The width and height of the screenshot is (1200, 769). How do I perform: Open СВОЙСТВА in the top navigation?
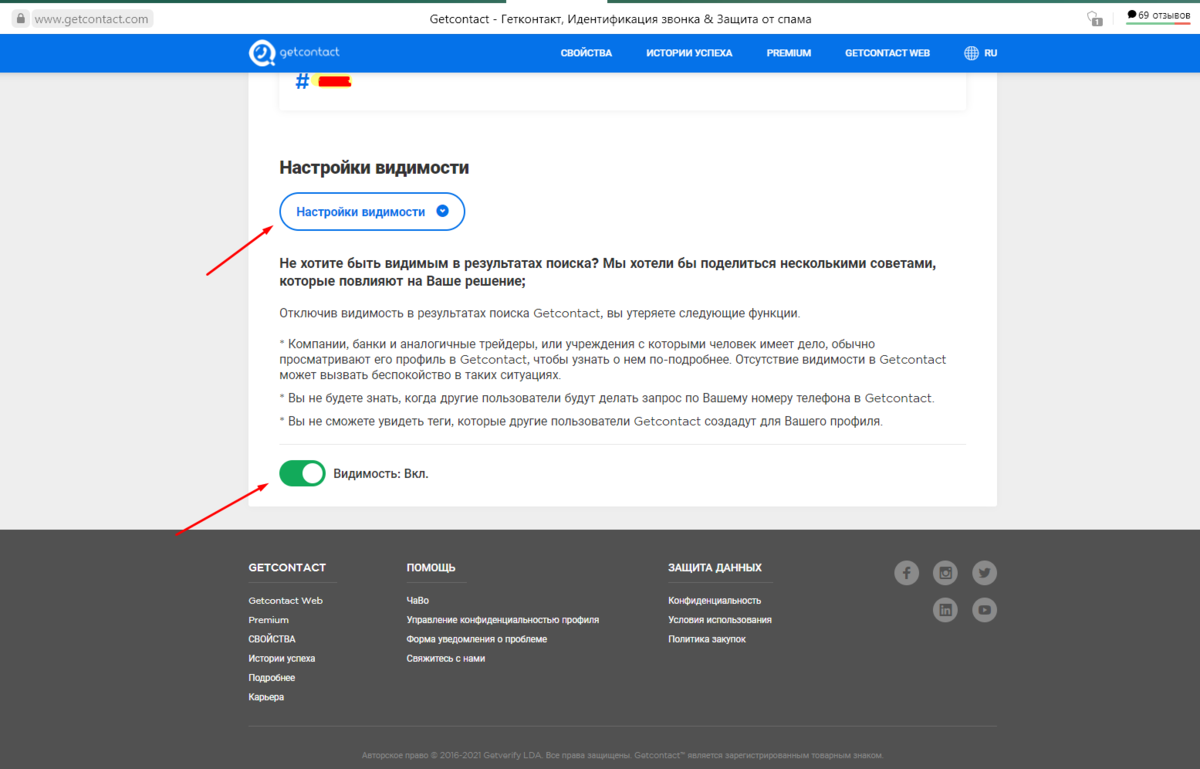click(x=586, y=53)
